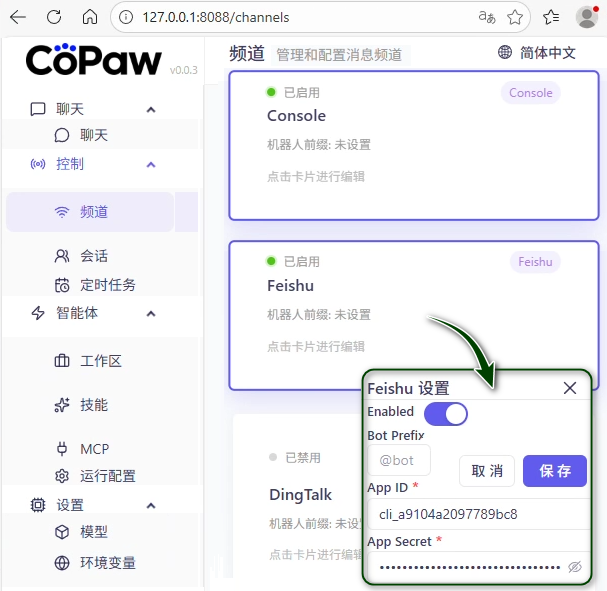Viewport: 607px width, 591px height.
Task: Click the 频道 page title
Action: click(x=247, y=53)
